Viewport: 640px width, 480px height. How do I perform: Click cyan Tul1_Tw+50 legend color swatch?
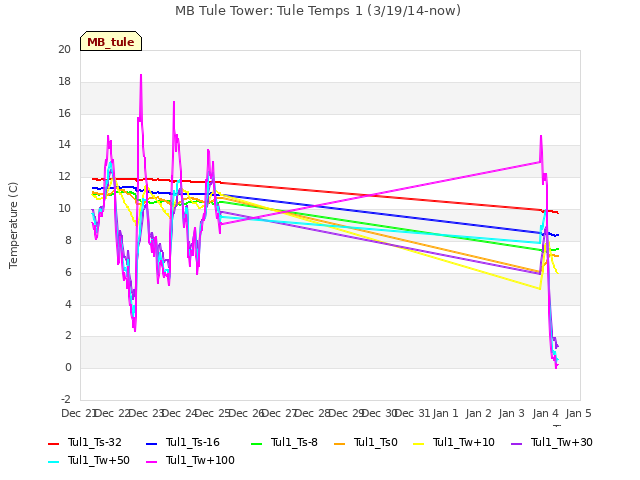pyautogui.click(x=53, y=462)
